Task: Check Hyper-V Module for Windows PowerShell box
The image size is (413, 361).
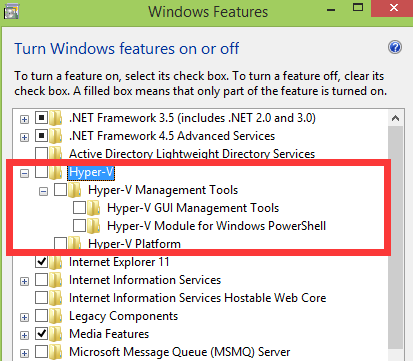Action: click(x=79, y=226)
